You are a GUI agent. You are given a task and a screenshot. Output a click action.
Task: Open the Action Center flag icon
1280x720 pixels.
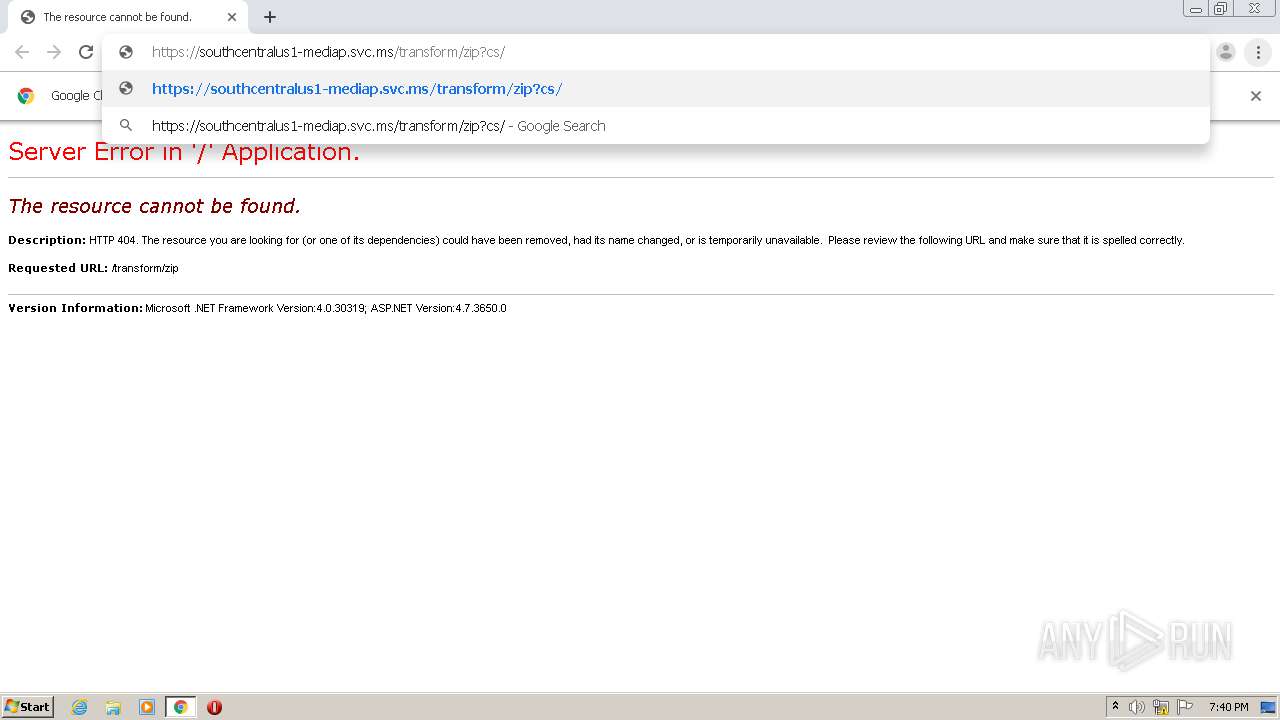coord(1185,707)
